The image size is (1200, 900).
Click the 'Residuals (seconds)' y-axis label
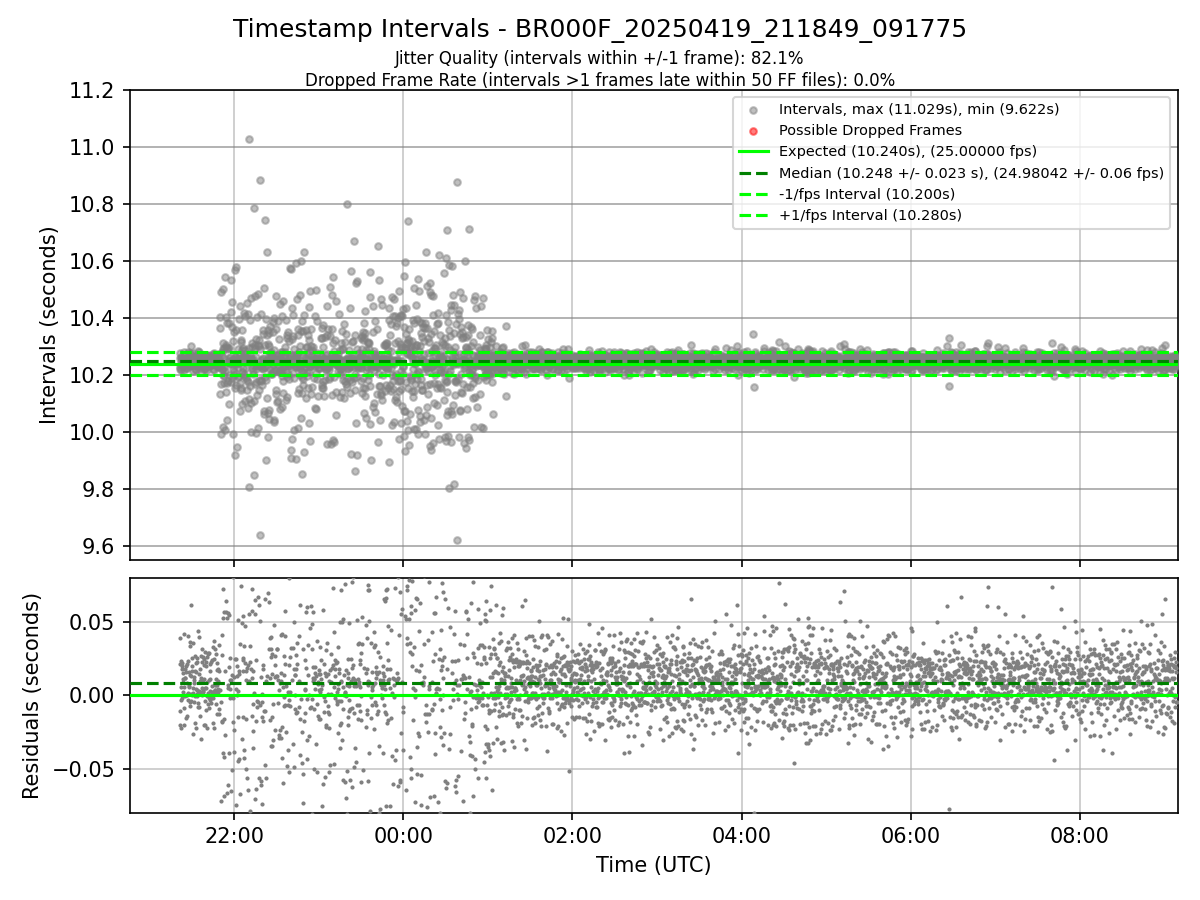tap(31, 696)
